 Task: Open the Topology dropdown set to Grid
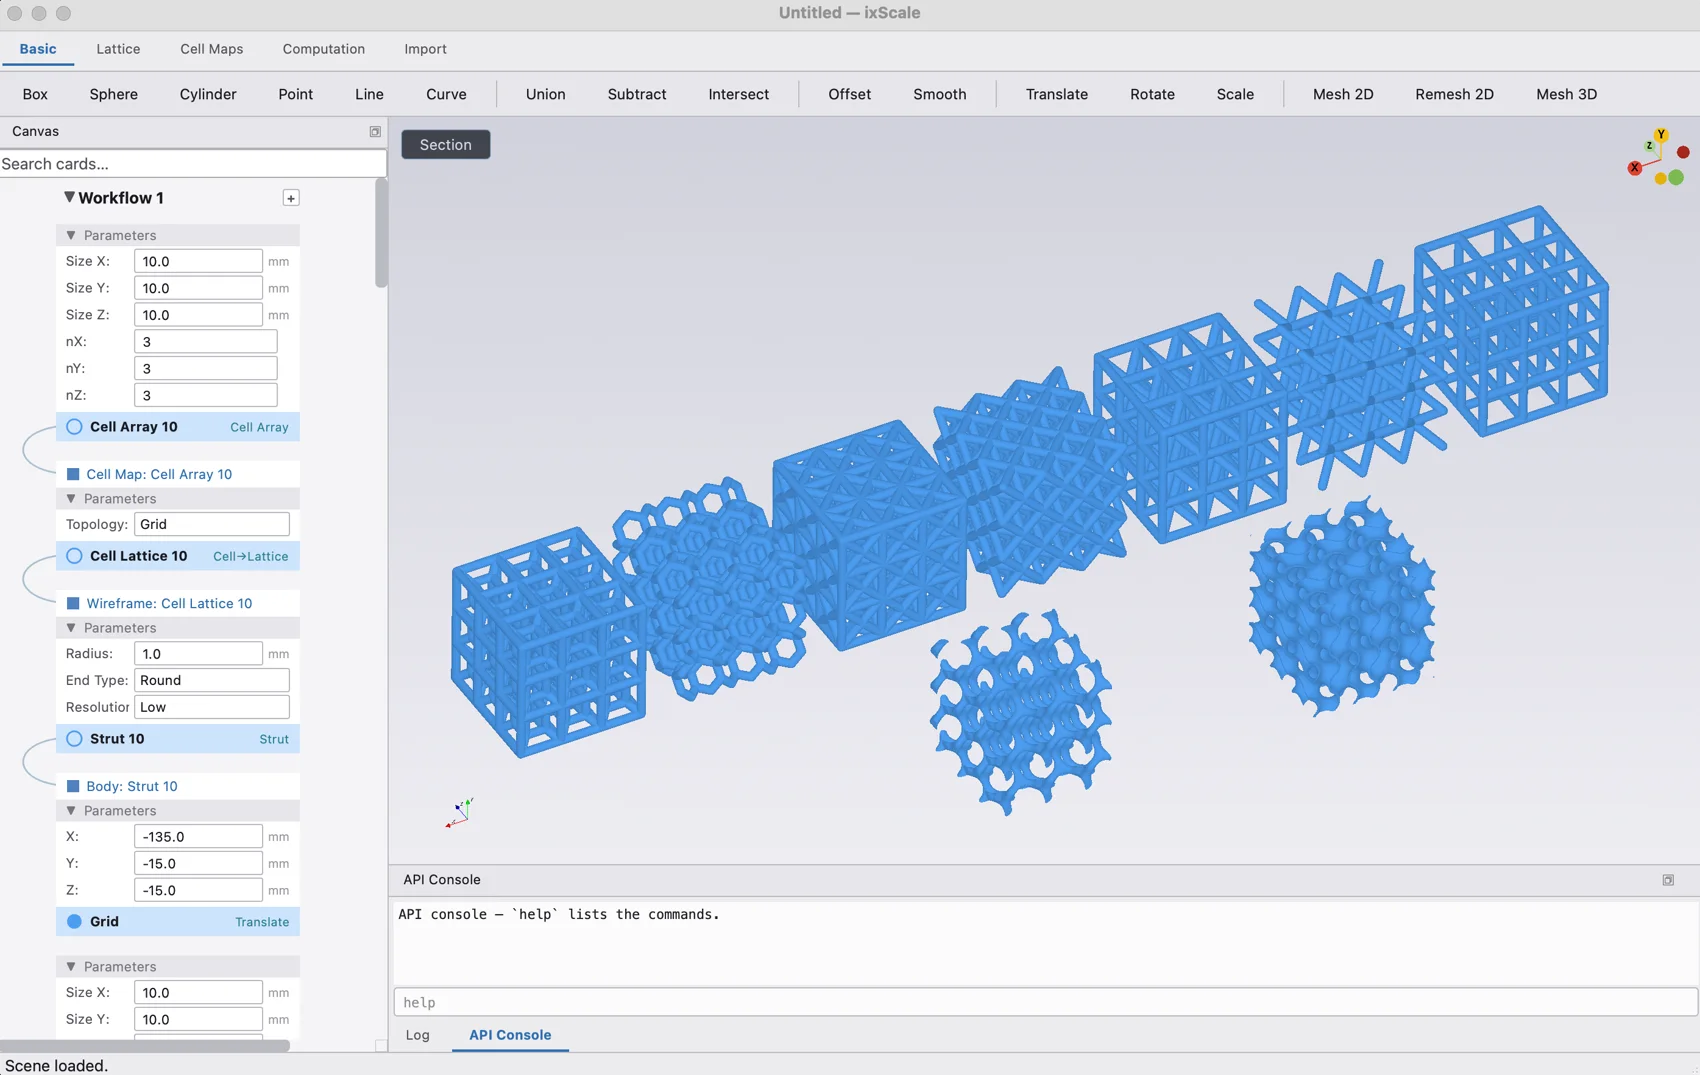[x=212, y=524]
